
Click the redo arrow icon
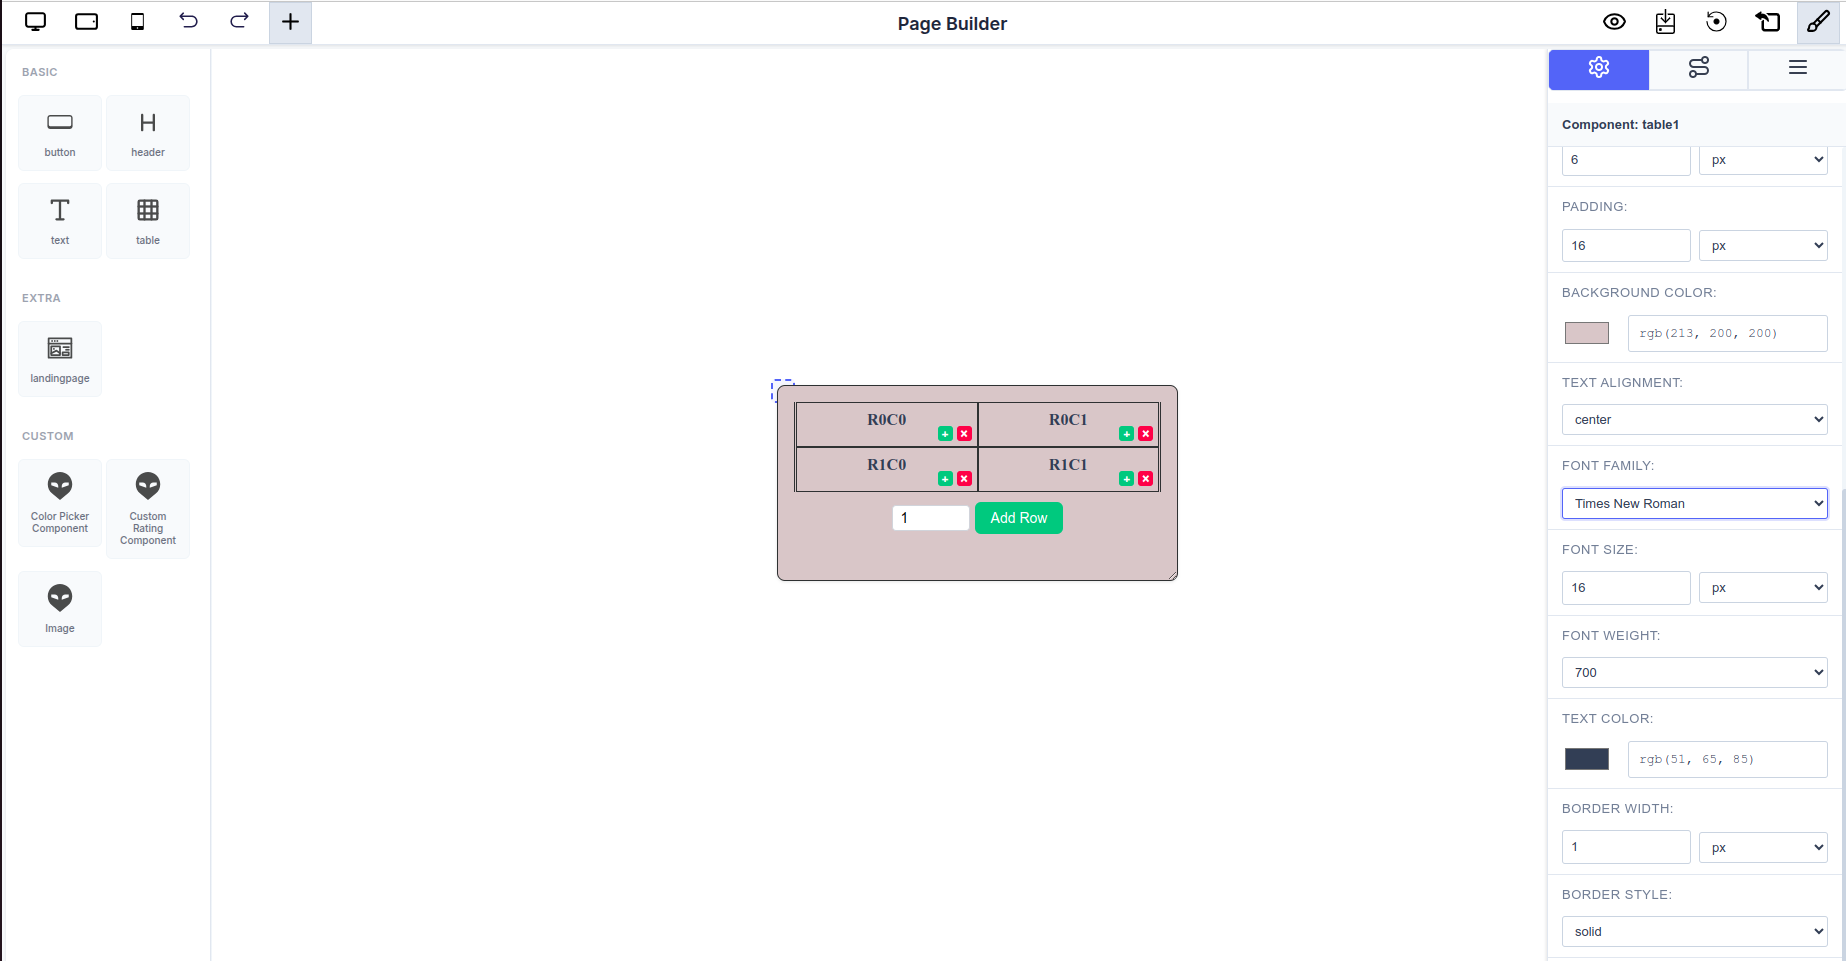pos(239,22)
